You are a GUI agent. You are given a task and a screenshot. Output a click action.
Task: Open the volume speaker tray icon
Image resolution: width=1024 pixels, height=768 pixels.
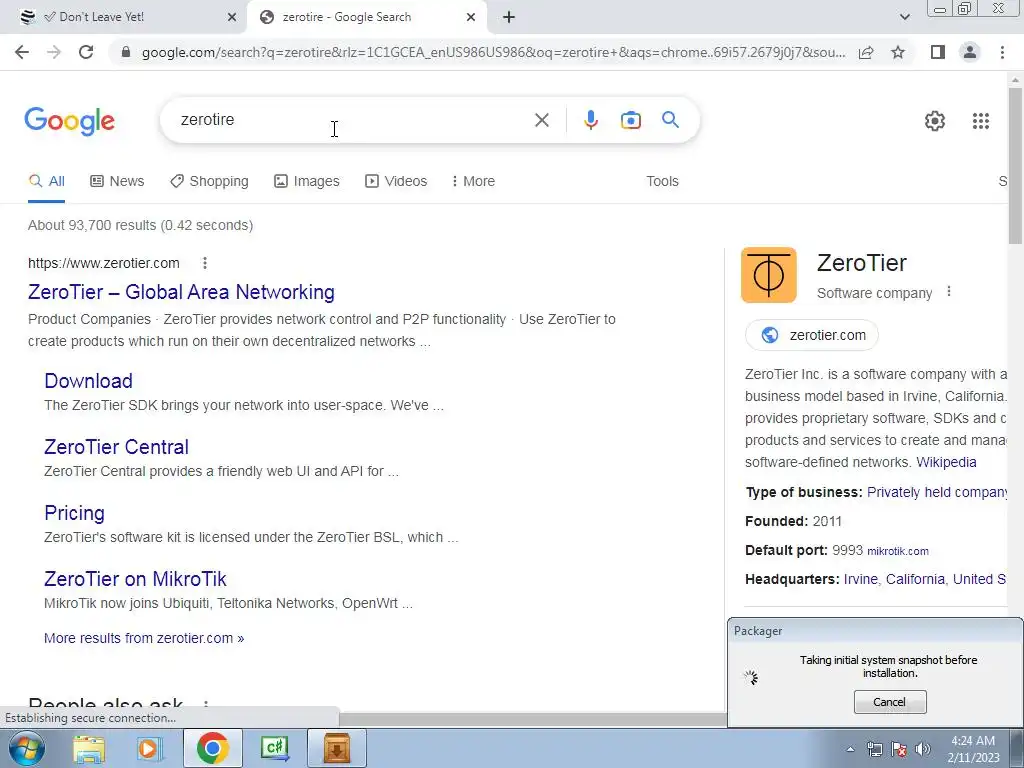click(x=923, y=749)
